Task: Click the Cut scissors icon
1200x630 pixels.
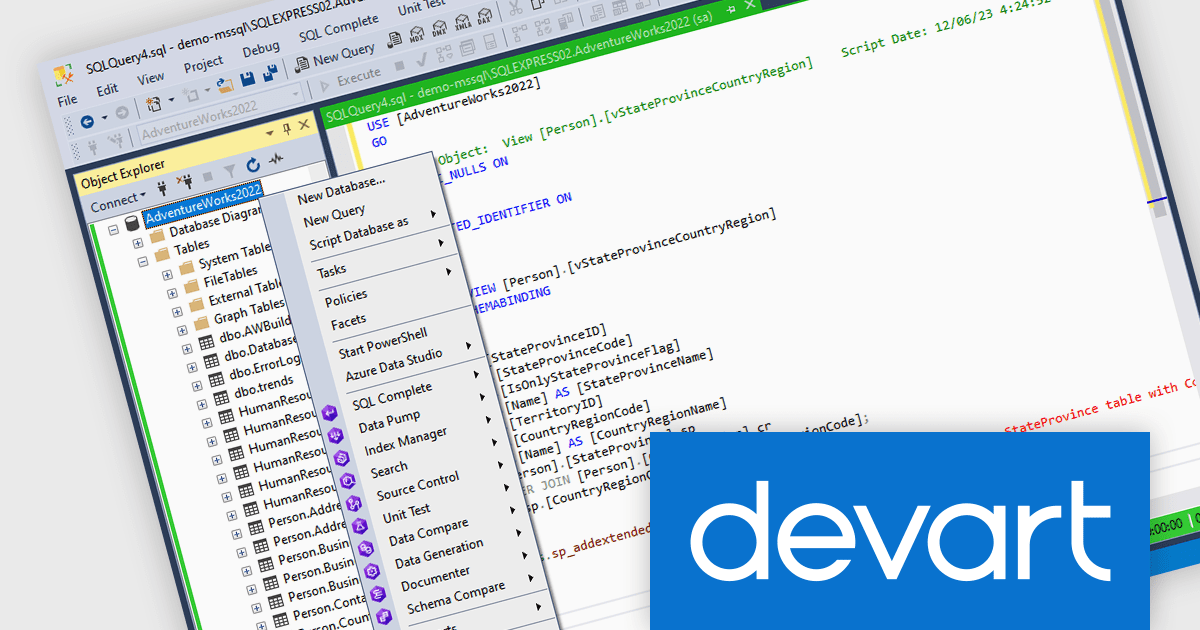Action: 514,11
